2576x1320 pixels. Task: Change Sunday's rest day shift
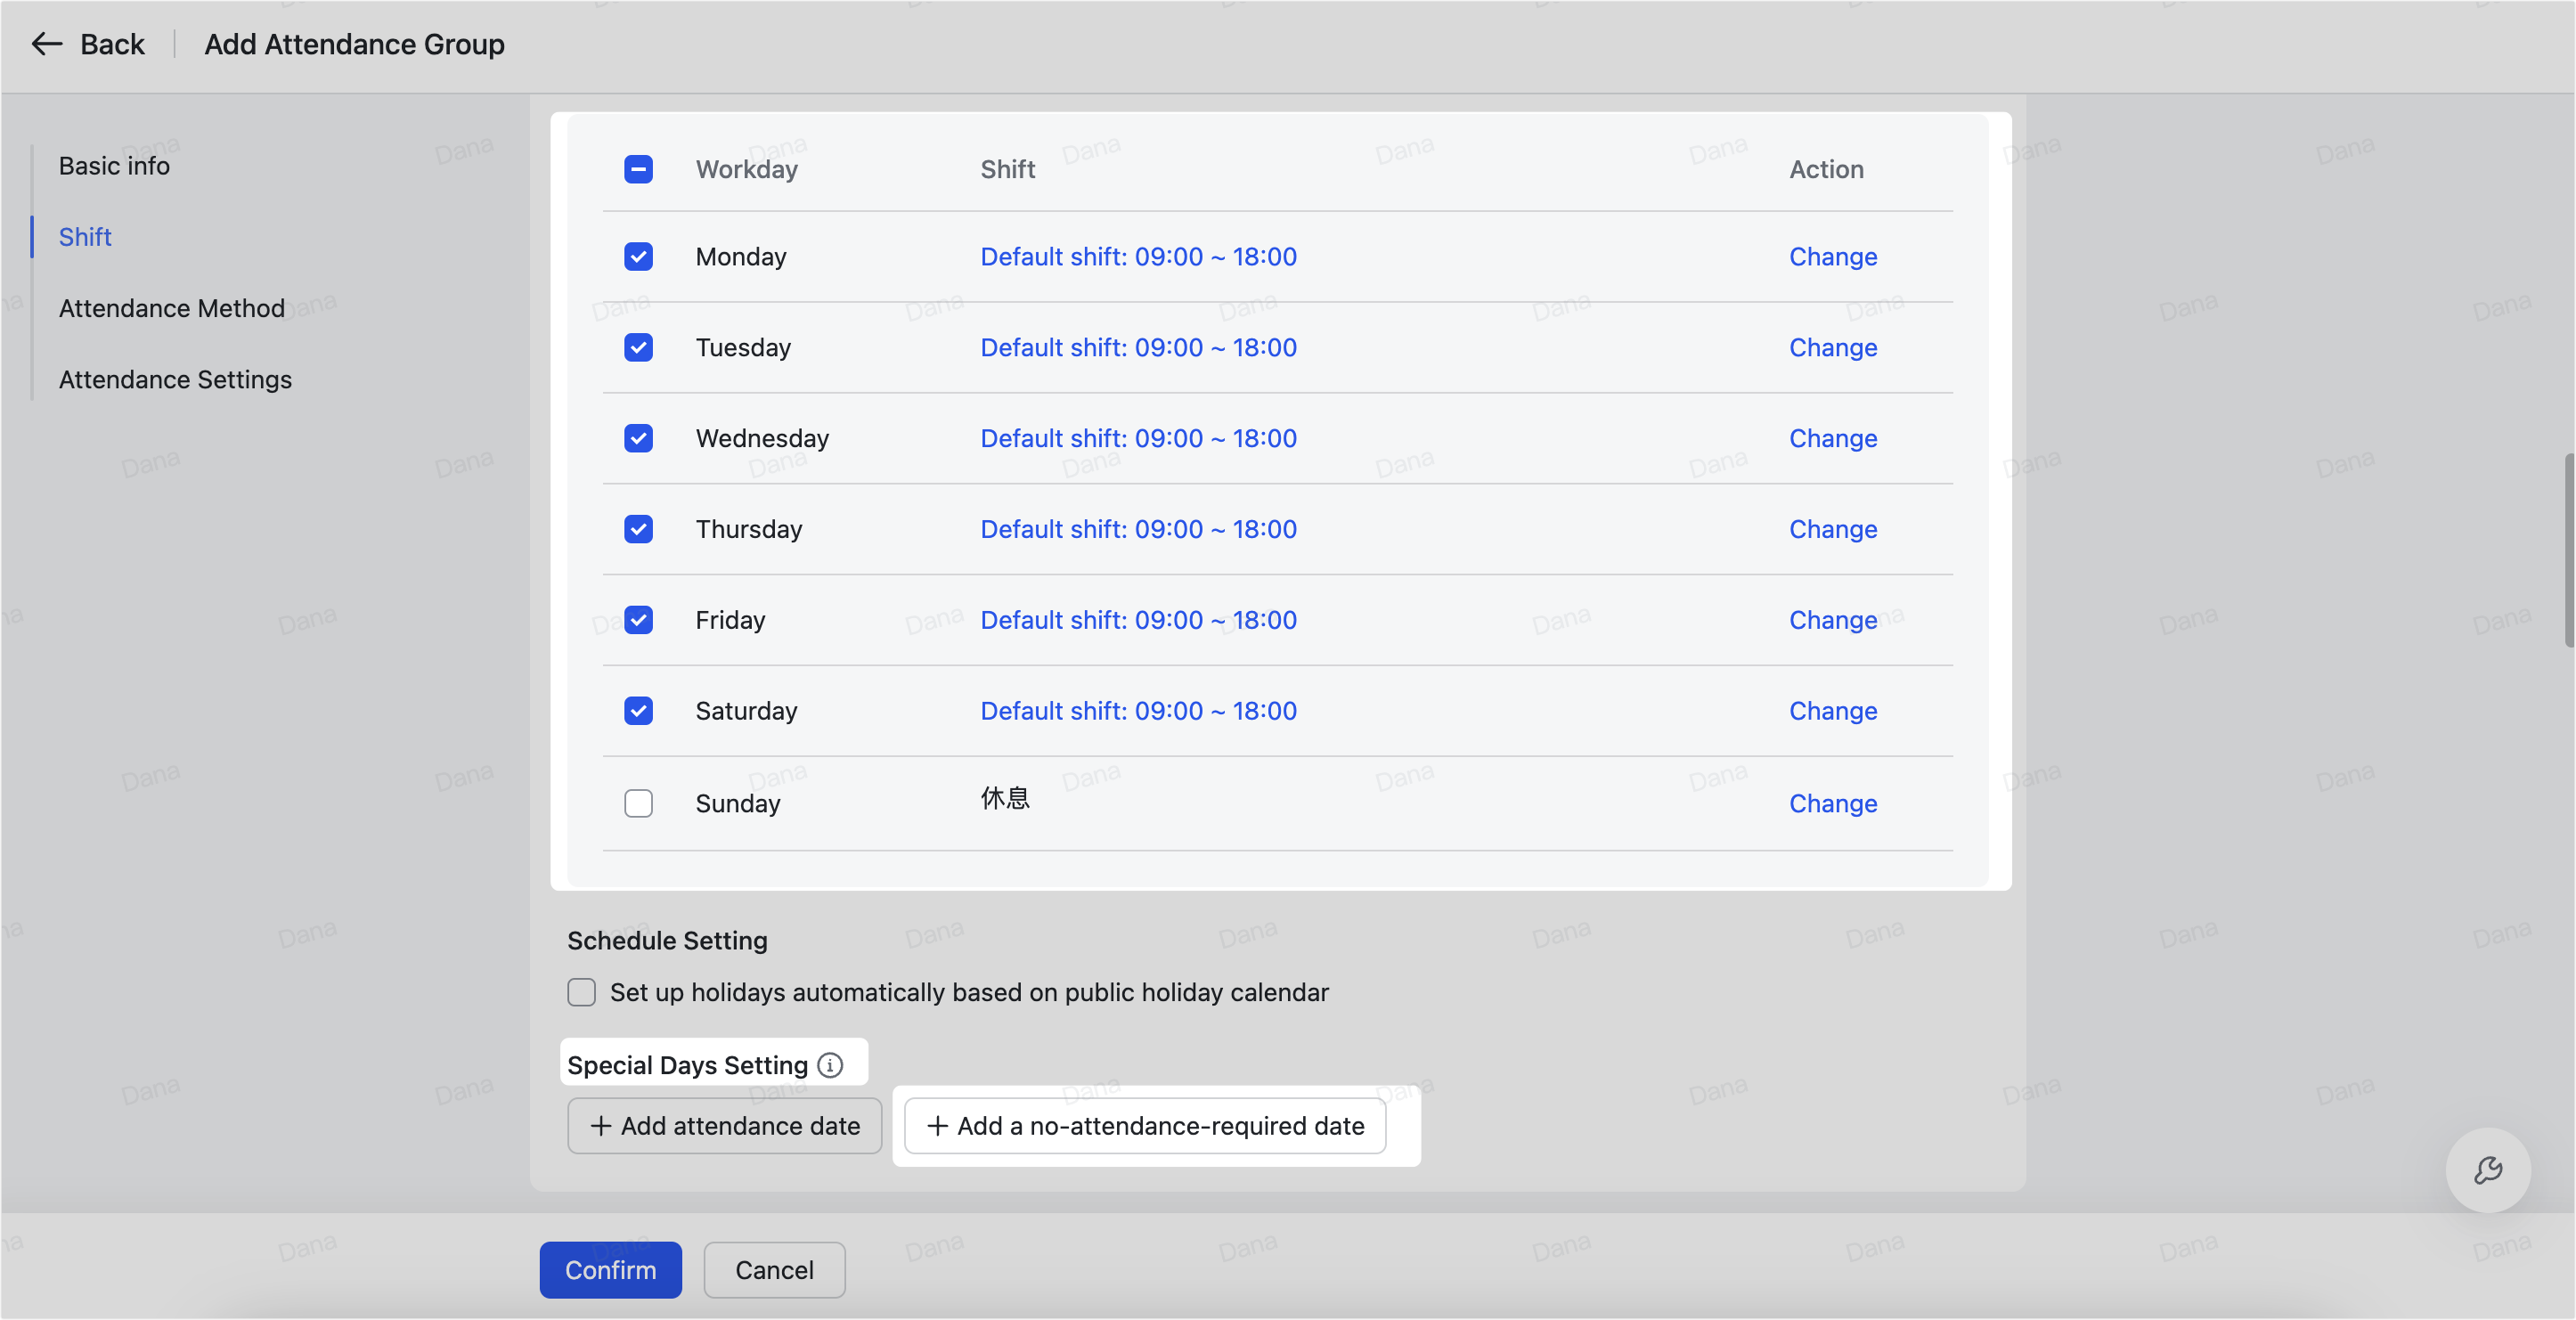(x=1832, y=803)
